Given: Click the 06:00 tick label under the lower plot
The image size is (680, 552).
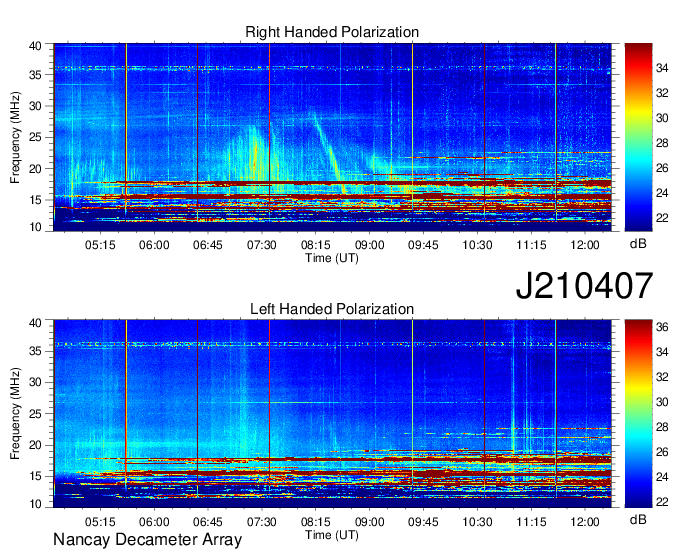Looking at the screenshot, I should (154, 522).
